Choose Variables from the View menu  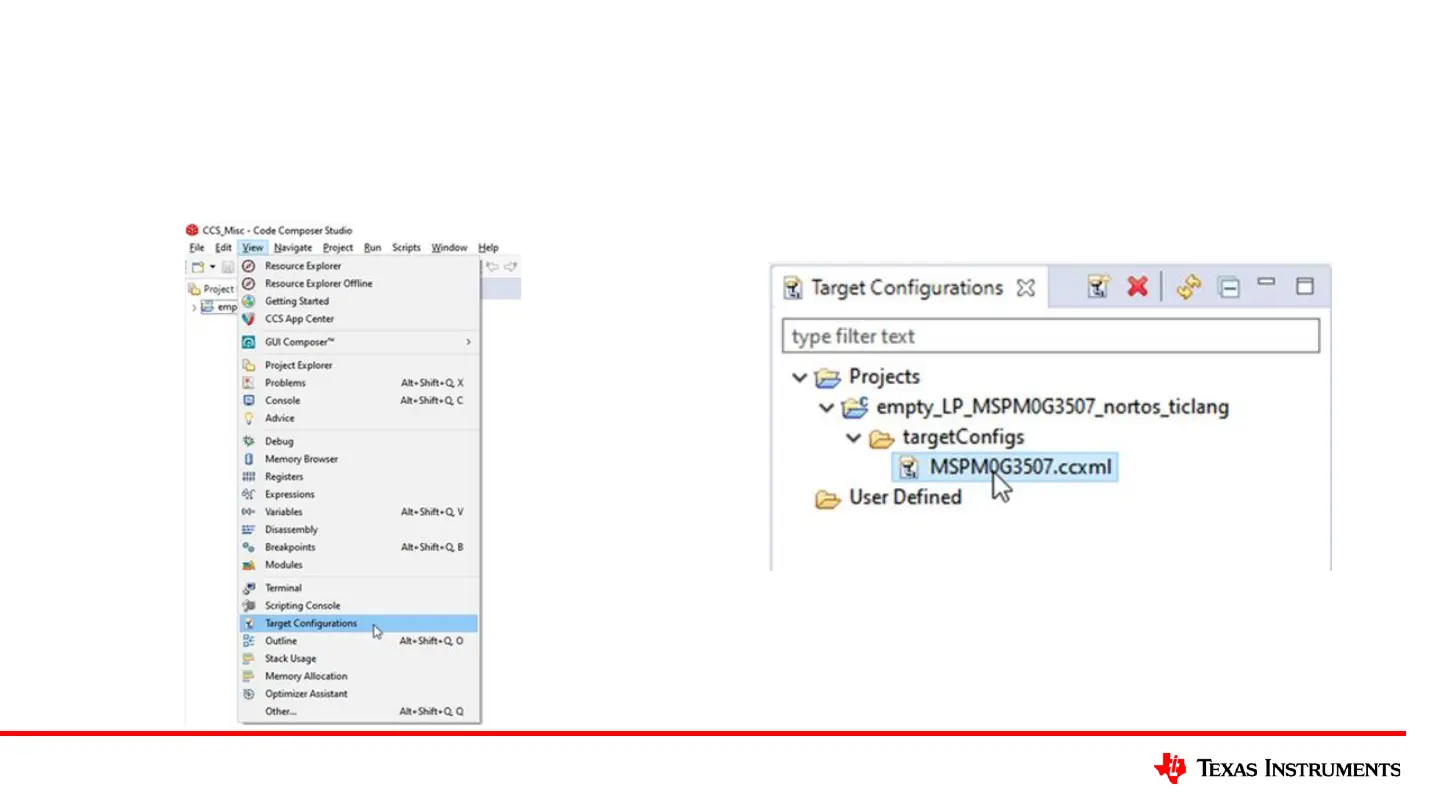coord(359,512)
